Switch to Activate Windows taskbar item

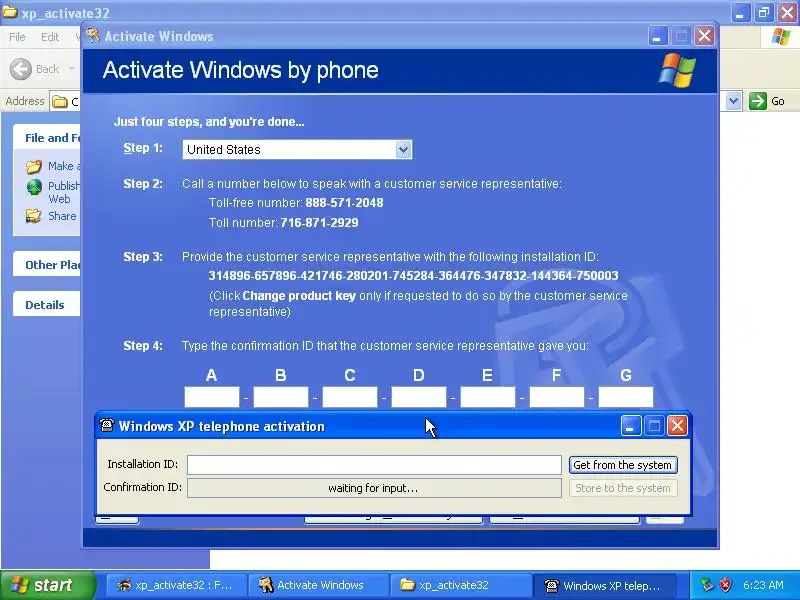317,585
